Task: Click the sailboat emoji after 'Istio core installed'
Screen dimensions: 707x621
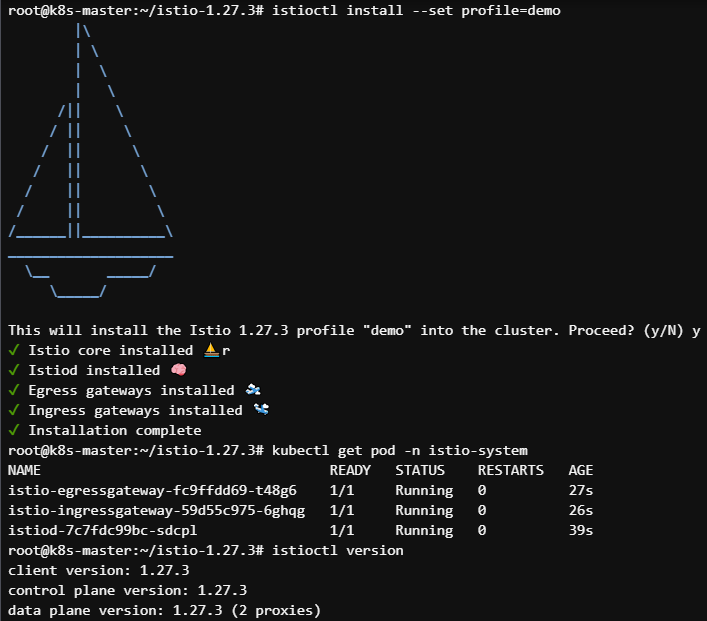Action: 211,350
